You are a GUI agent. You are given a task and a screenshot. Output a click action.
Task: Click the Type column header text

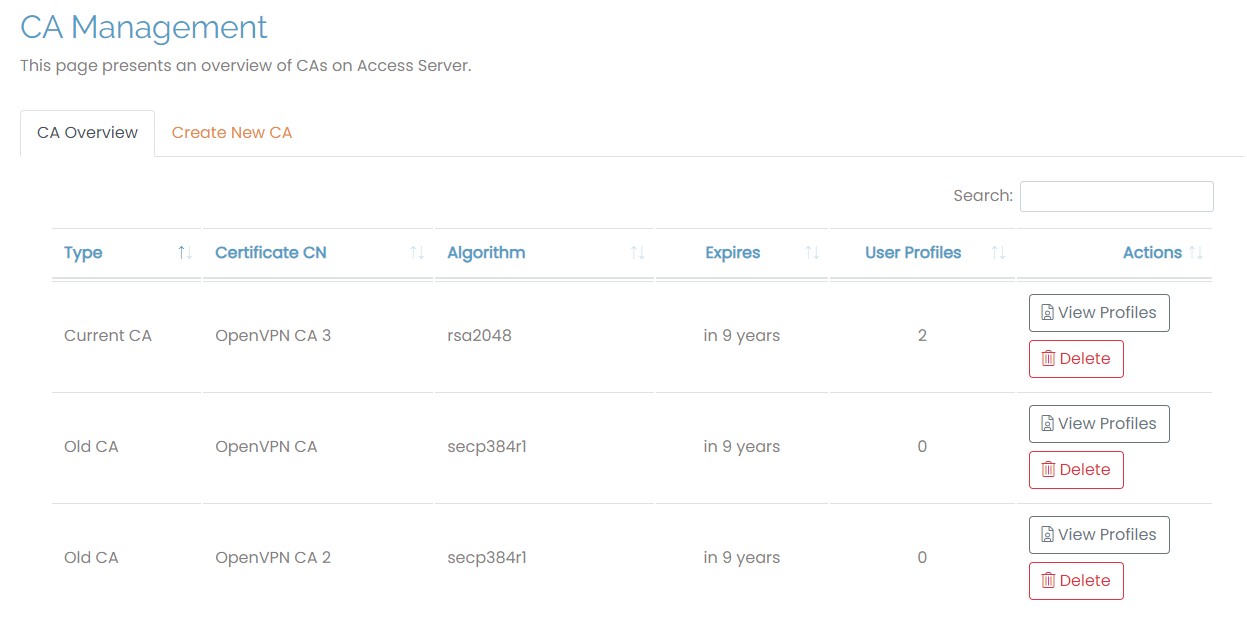[83, 253]
